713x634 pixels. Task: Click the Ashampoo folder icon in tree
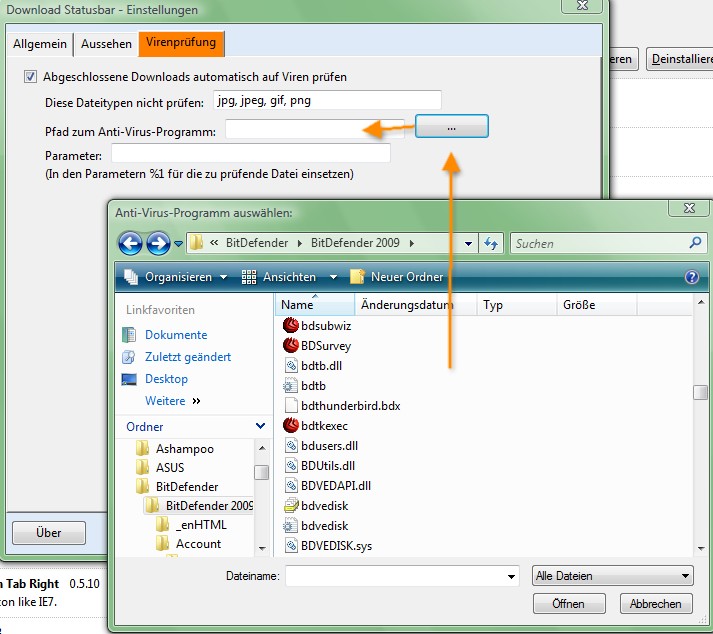click(x=142, y=448)
